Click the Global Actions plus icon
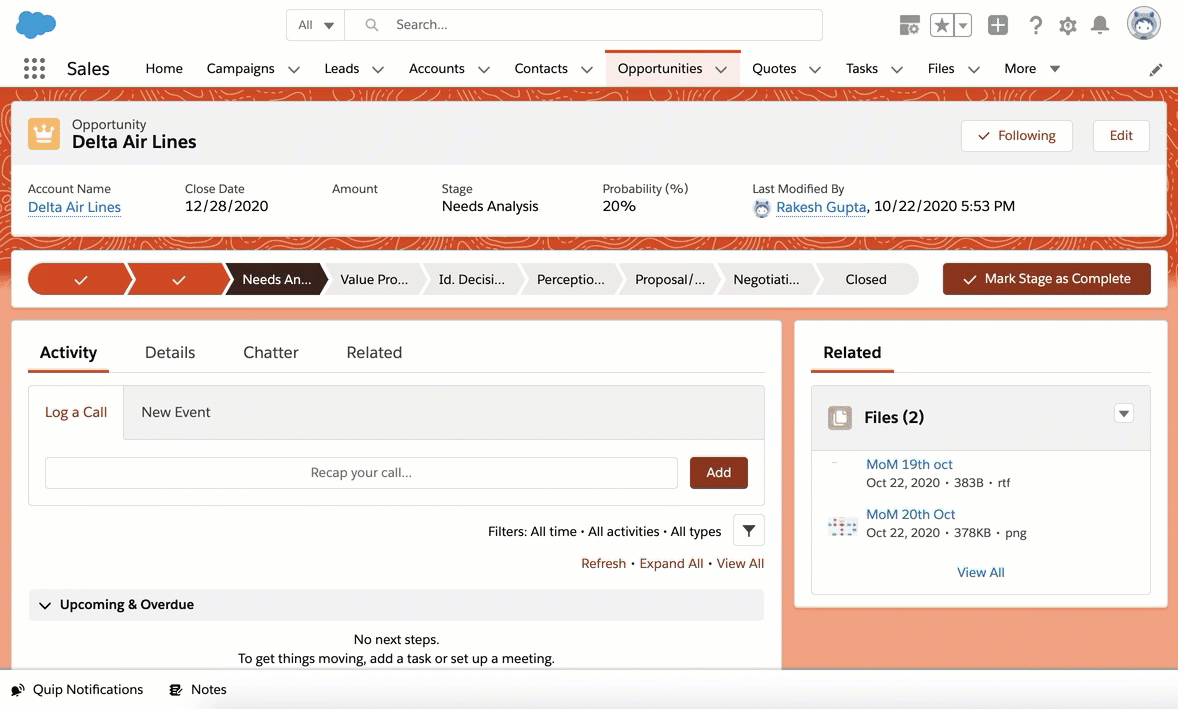 point(998,25)
